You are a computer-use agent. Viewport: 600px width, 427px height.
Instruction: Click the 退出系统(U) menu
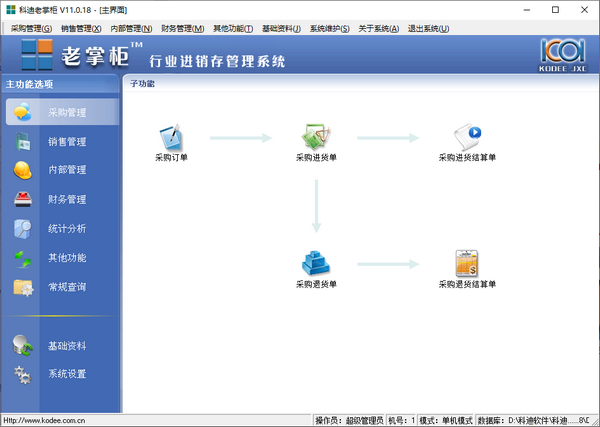[x=428, y=29]
